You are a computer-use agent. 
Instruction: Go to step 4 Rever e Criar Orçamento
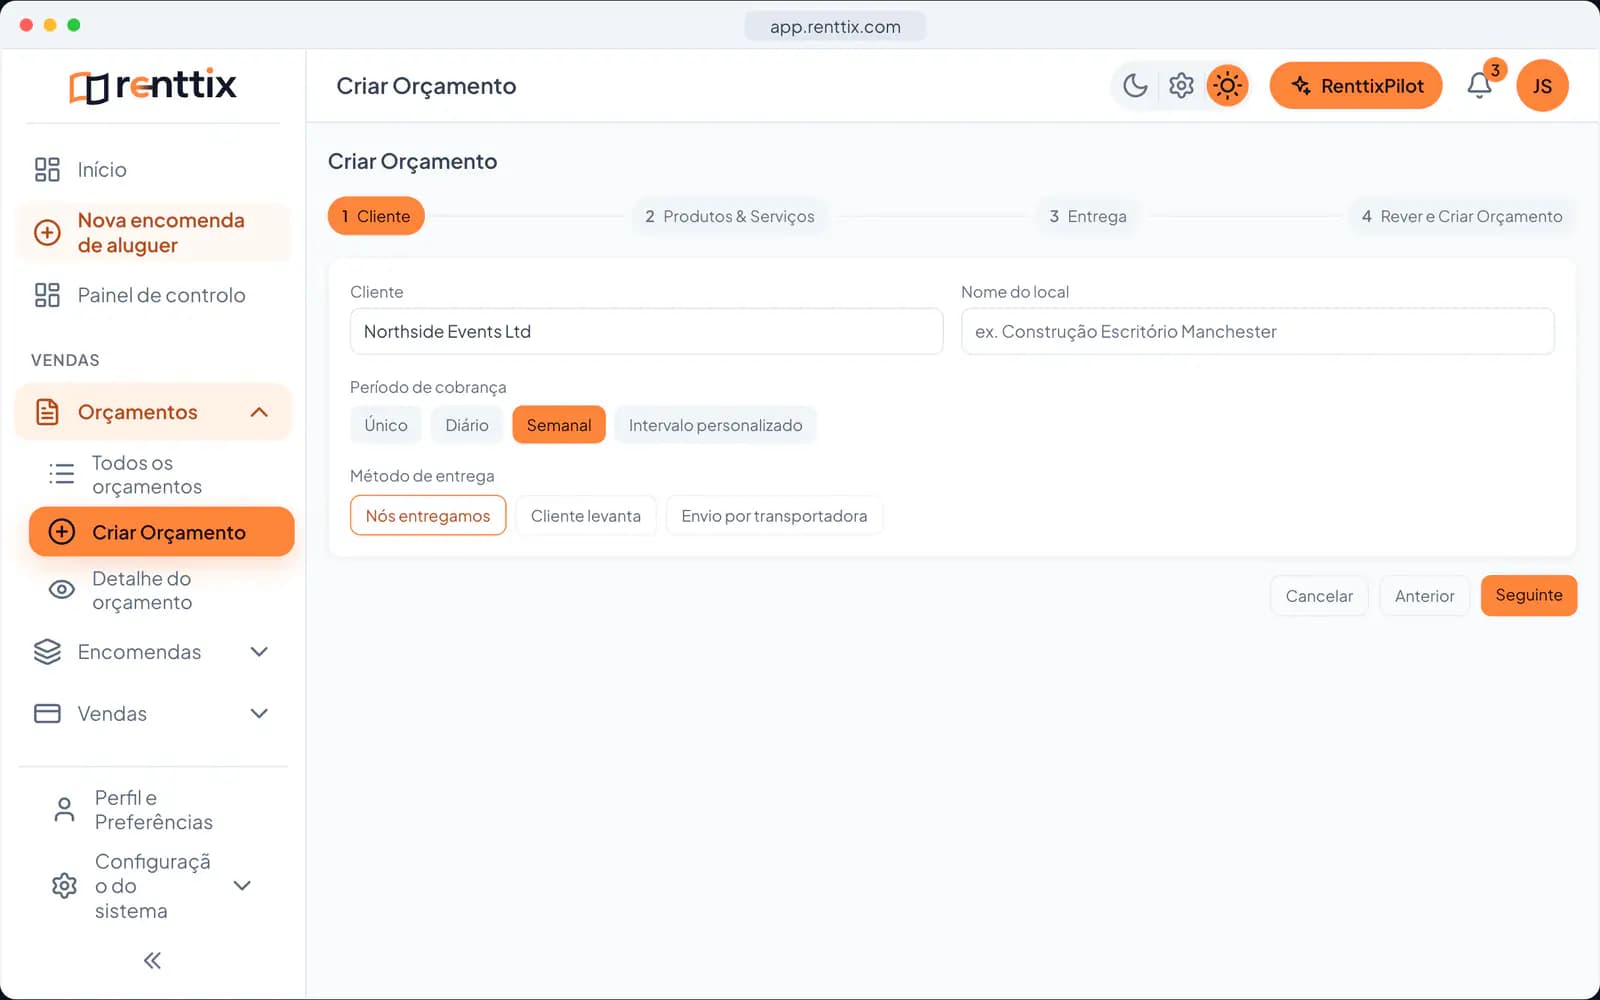(x=1462, y=216)
